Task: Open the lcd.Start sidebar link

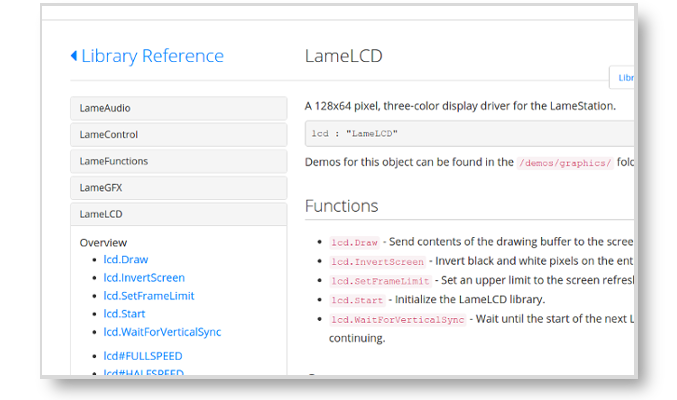Action: (x=124, y=314)
